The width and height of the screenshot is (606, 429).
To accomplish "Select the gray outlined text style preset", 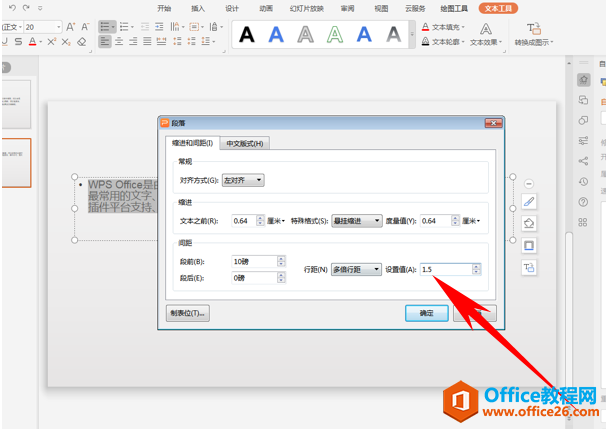I will pyautogui.click(x=305, y=34).
